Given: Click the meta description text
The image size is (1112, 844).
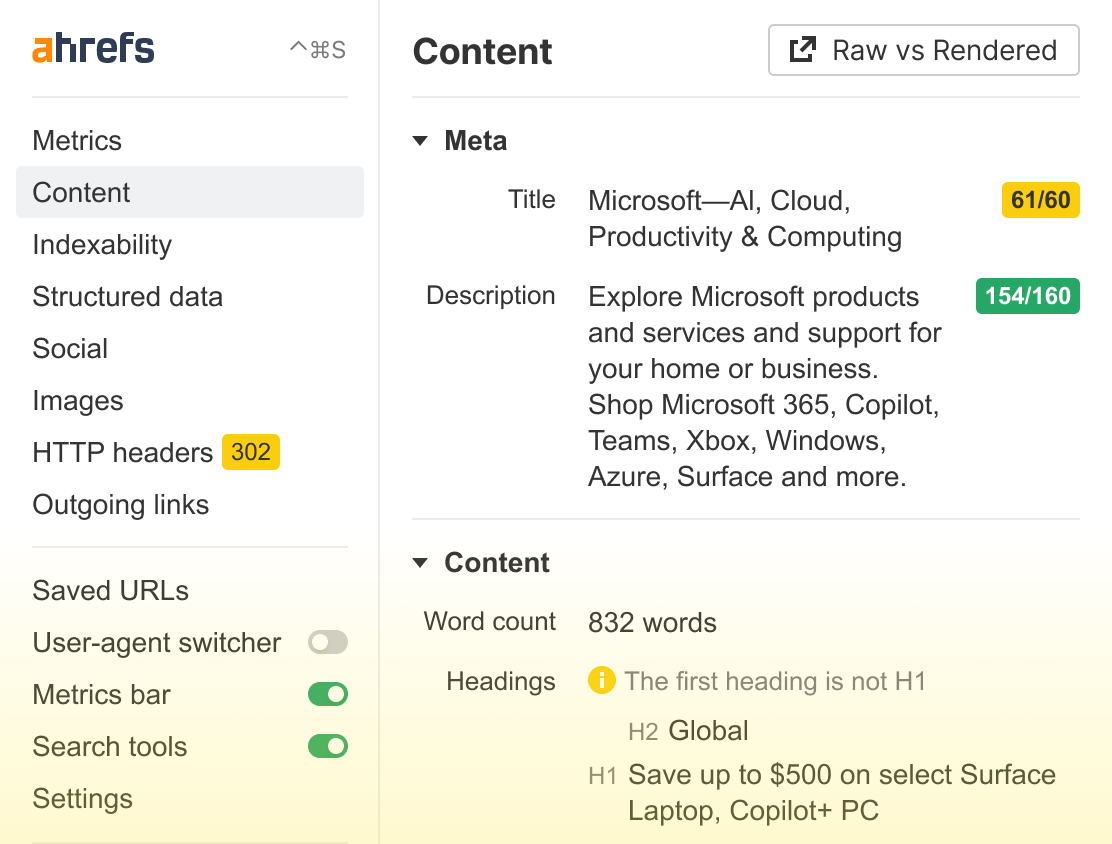Looking at the screenshot, I should click(764, 387).
